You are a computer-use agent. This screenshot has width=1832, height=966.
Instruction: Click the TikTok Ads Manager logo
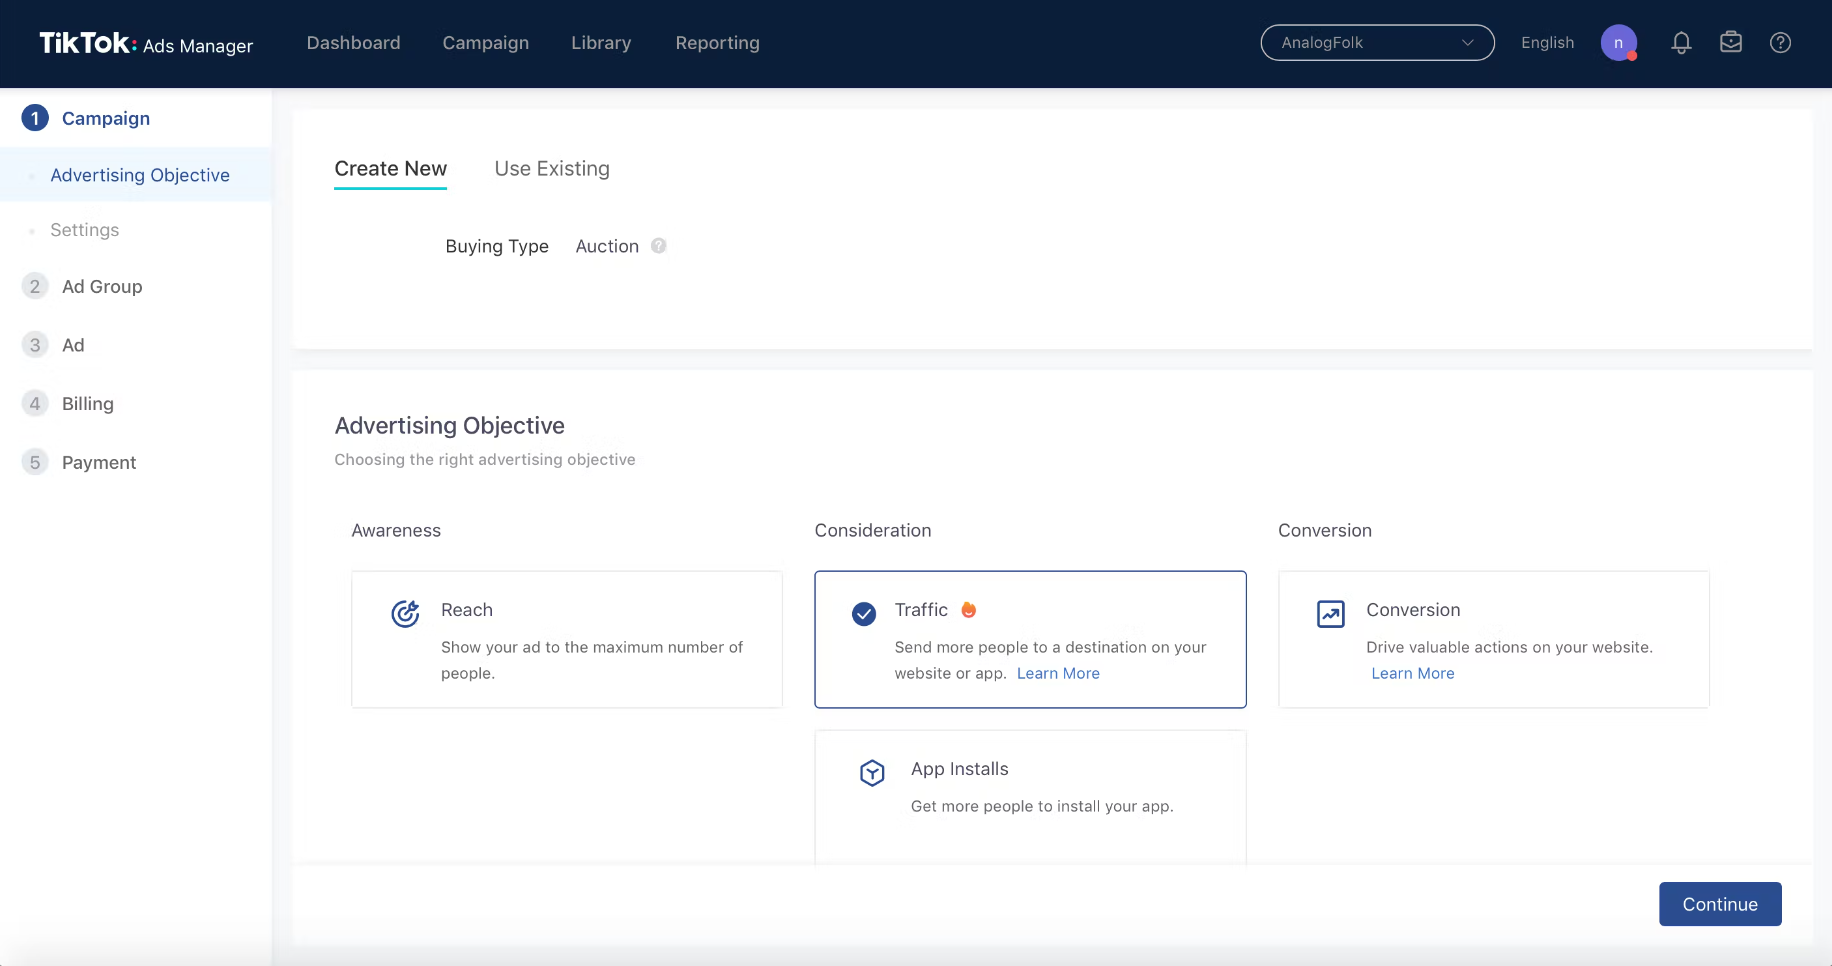tap(146, 43)
